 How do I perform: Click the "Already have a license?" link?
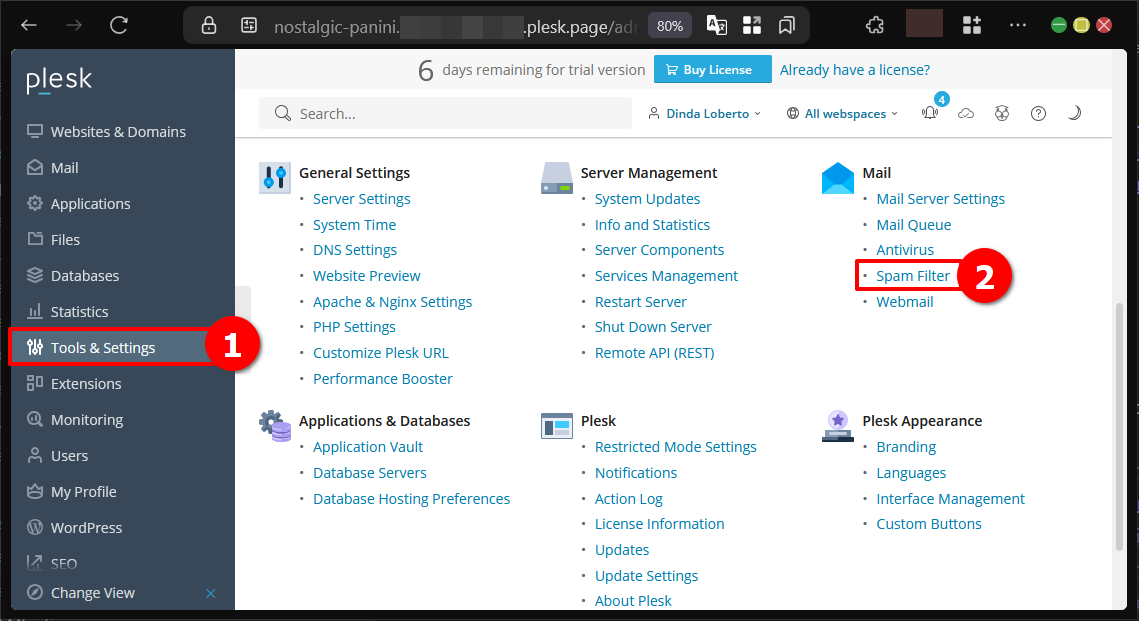coord(855,69)
